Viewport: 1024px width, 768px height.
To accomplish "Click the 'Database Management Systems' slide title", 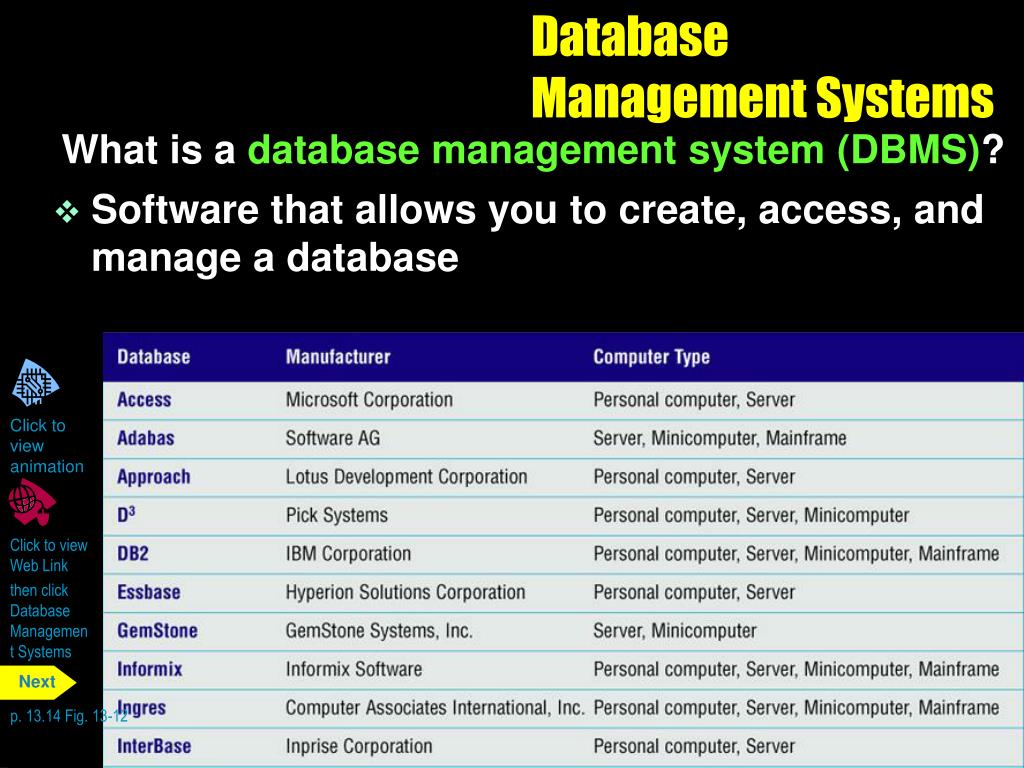I will (762, 67).
